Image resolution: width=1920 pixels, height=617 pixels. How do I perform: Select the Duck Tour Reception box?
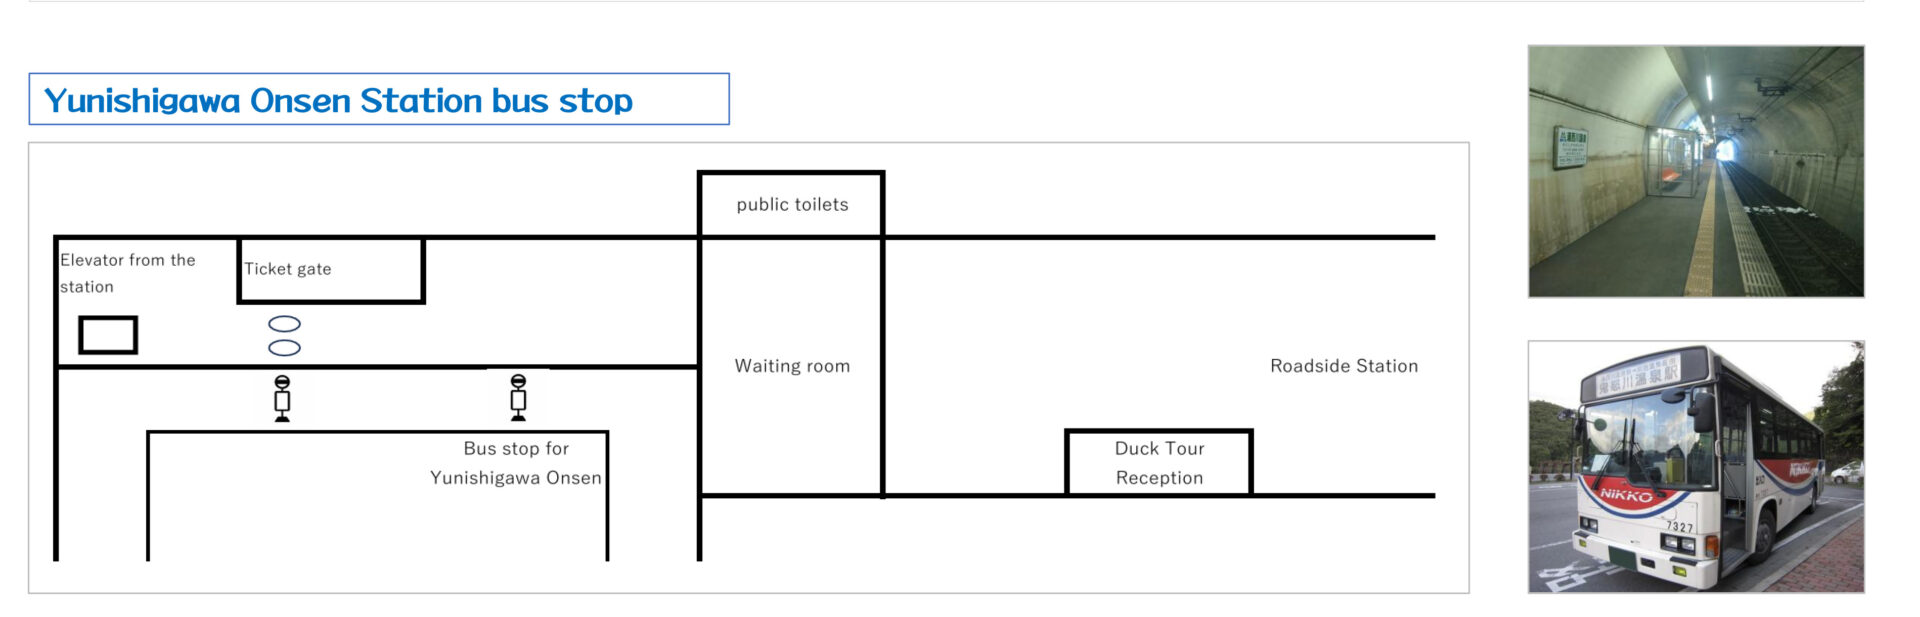[1159, 463]
